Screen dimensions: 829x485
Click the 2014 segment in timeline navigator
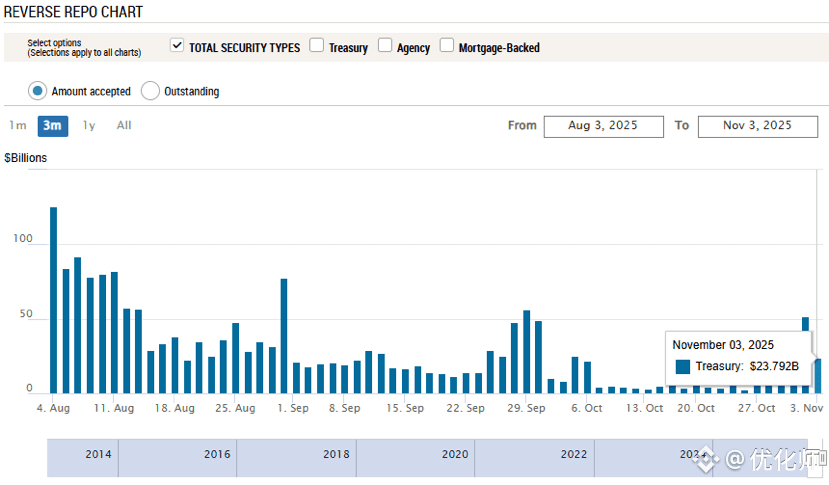(98, 455)
